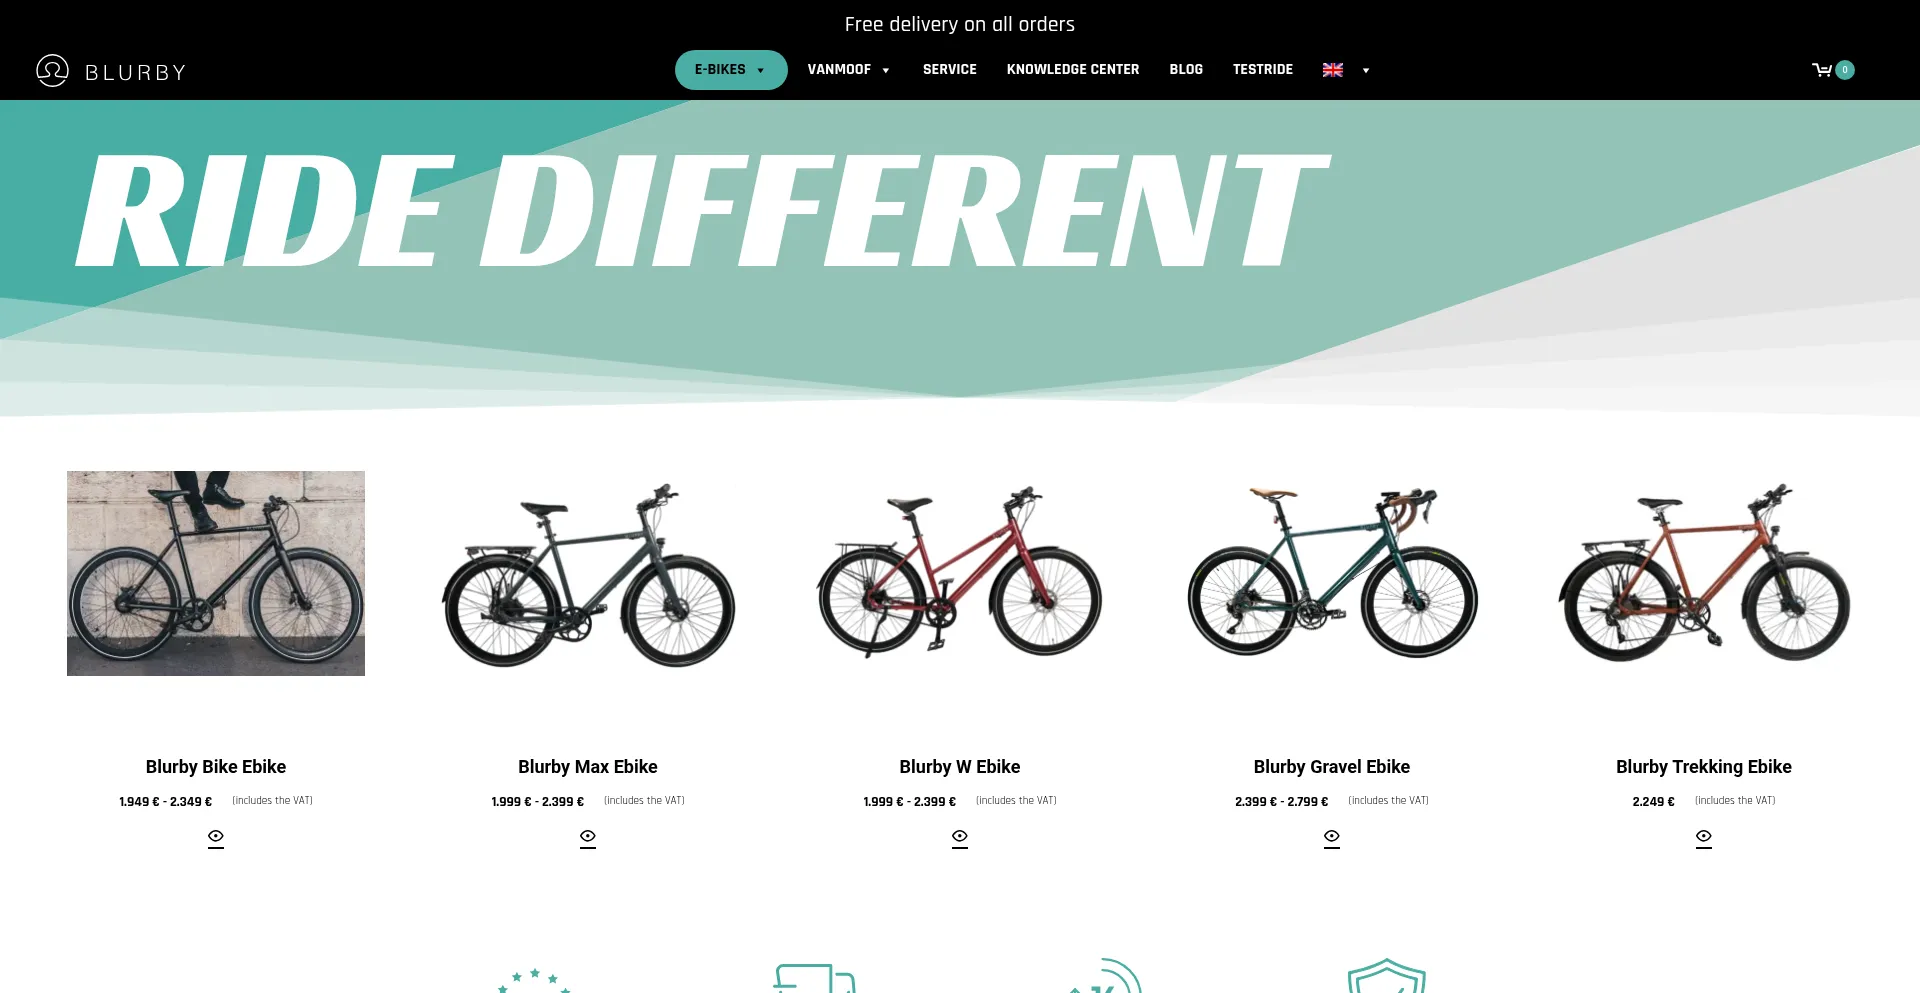Open the shopping cart icon
This screenshot has height=993, width=1920.
tap(1821, 70)
